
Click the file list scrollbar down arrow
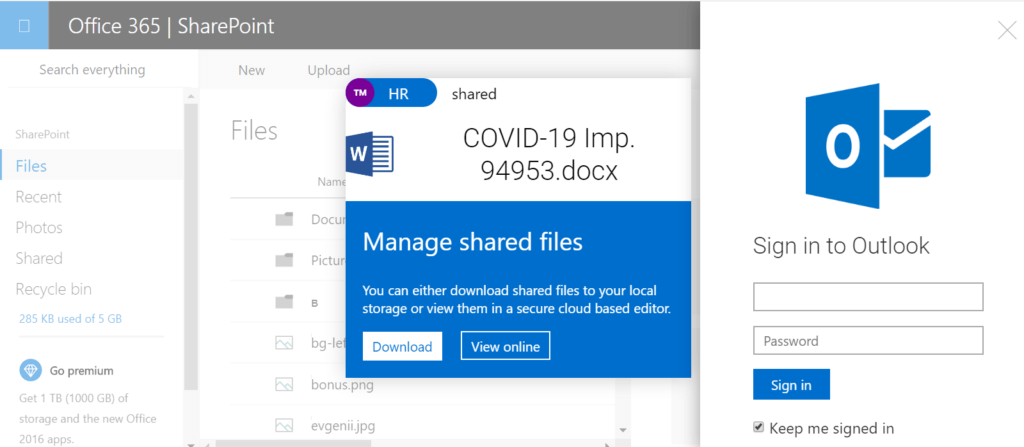623,429
